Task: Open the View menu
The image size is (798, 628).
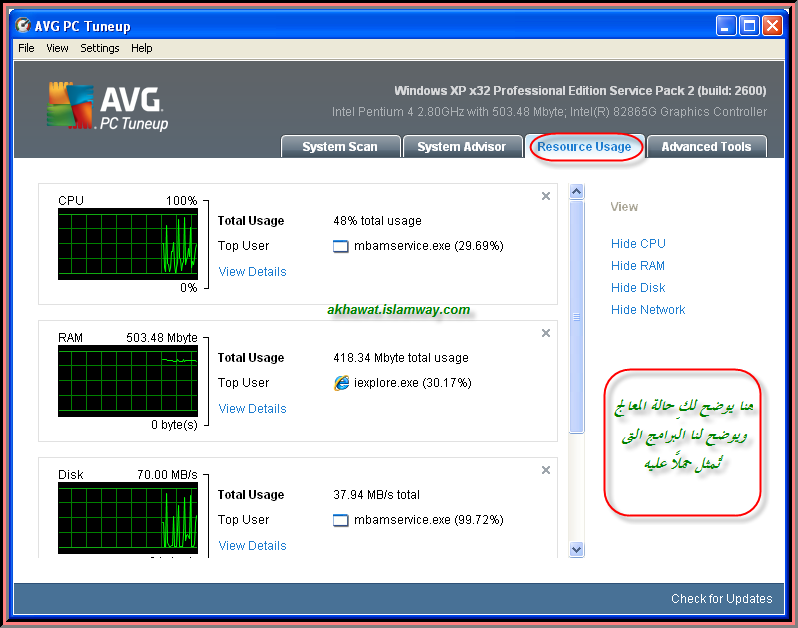Action: point(57,48)
